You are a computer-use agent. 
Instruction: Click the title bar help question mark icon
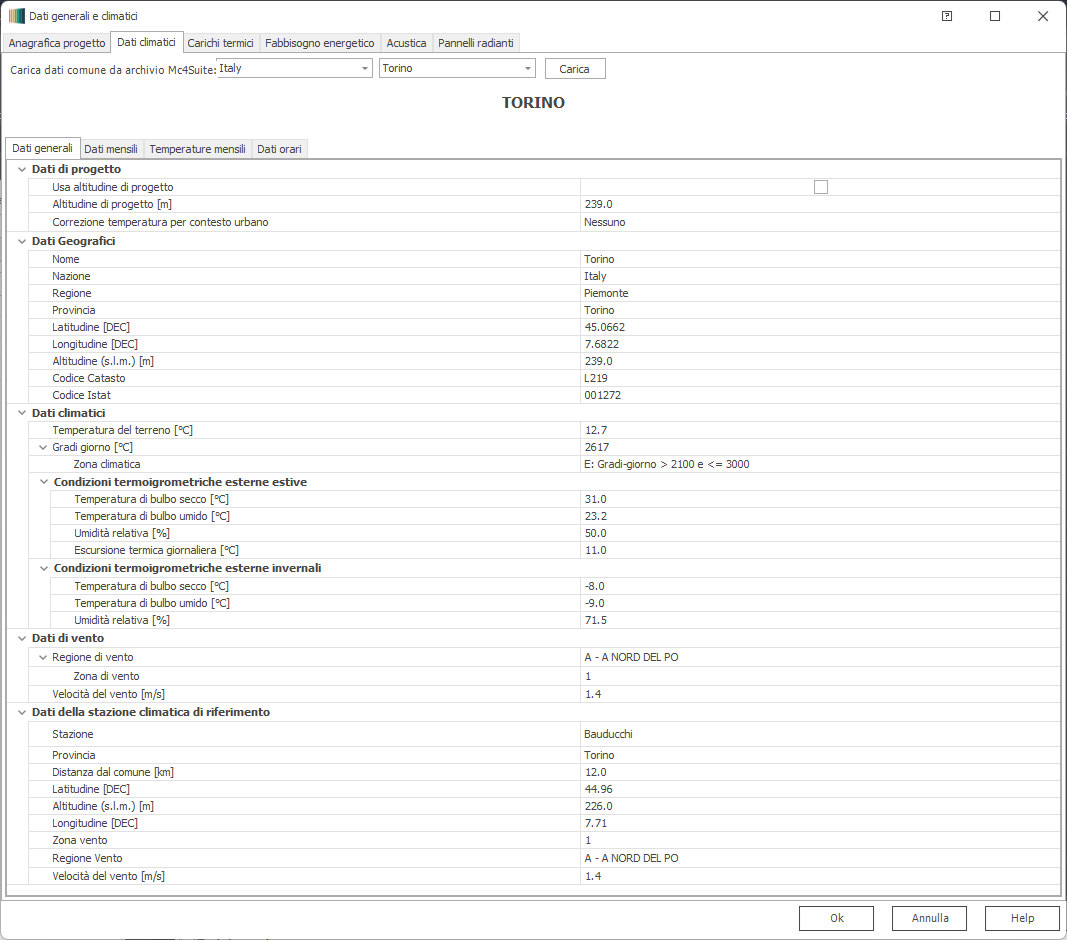(x=947, y=16)
